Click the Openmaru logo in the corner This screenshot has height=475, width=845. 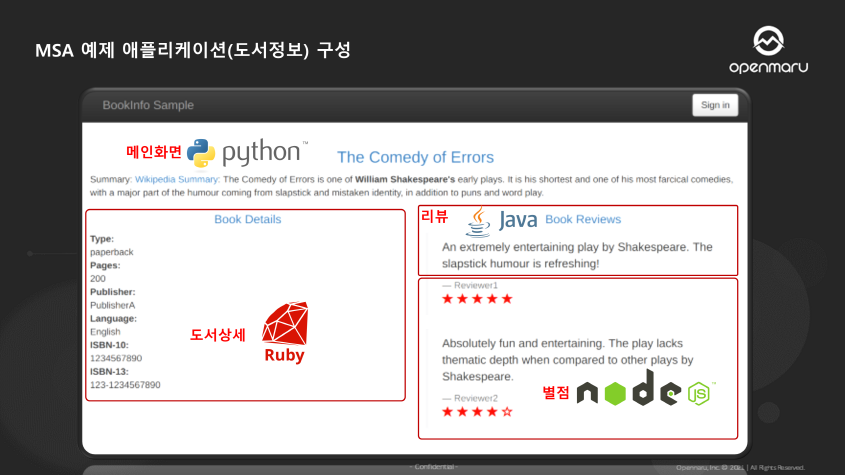(769, 51)
